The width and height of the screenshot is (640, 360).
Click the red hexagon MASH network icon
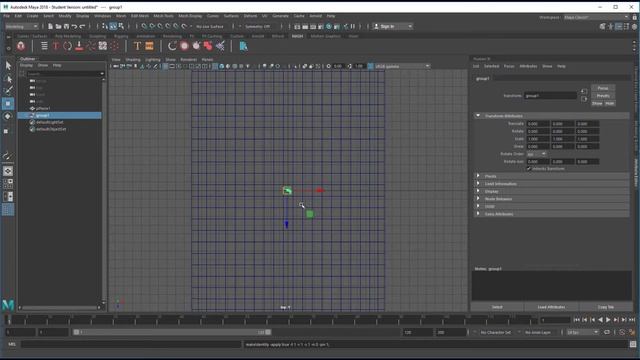pyautogui.click(x=20, y=46)
